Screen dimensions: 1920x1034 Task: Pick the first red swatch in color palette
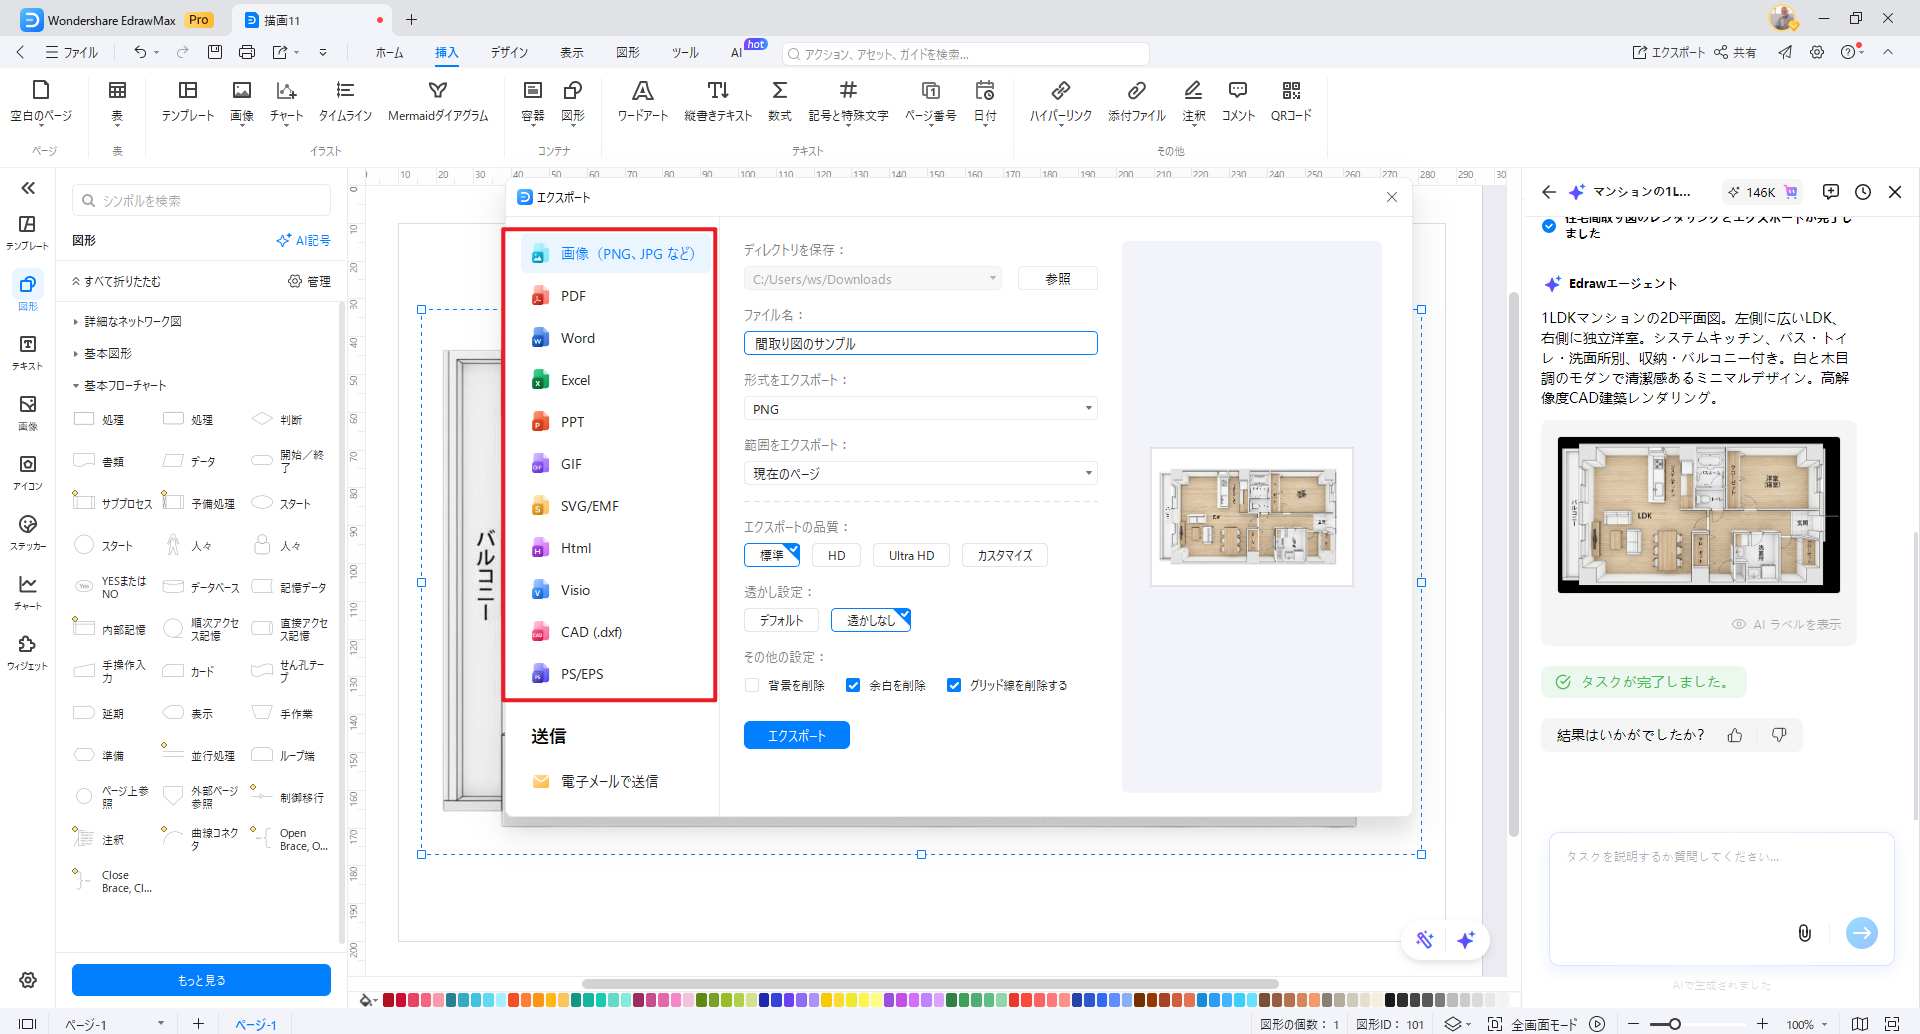click(388, 1000)
